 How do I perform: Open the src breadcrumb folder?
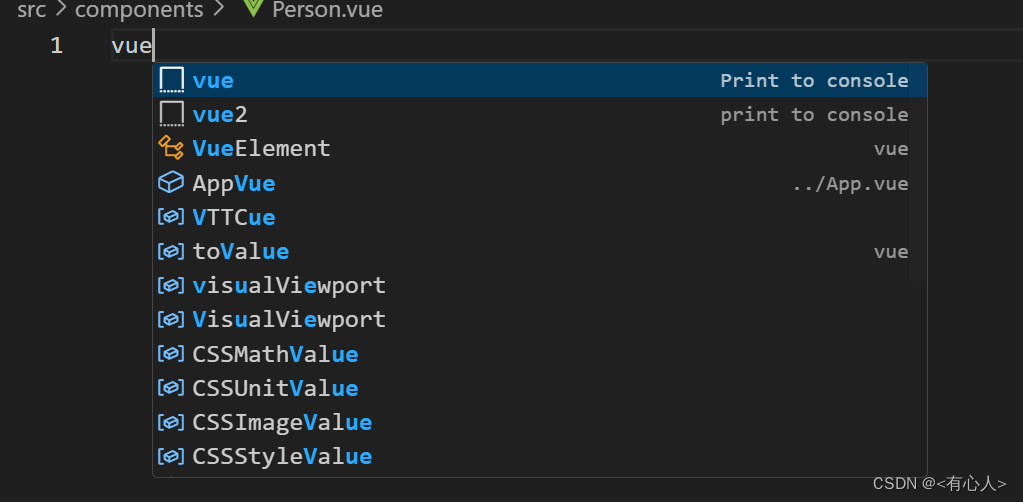coord(31,10)
